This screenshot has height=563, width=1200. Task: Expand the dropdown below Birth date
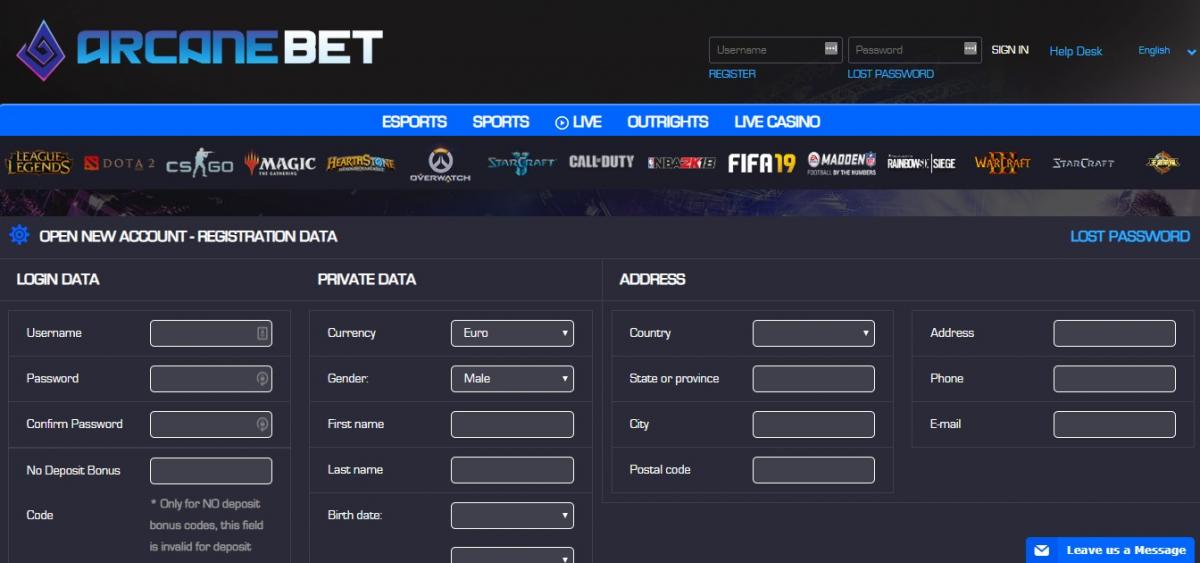coord(512,555)
